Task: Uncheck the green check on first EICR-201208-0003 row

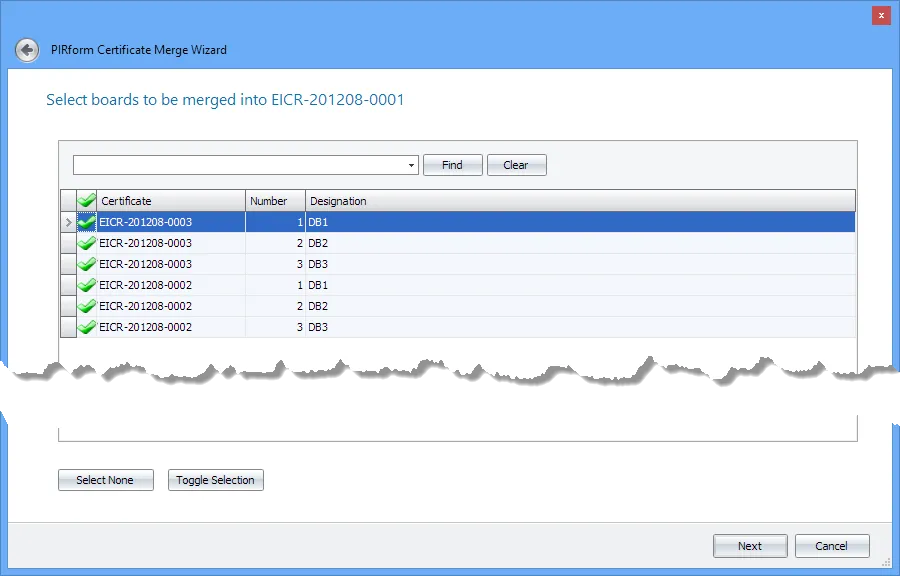Action: [86, 222]
